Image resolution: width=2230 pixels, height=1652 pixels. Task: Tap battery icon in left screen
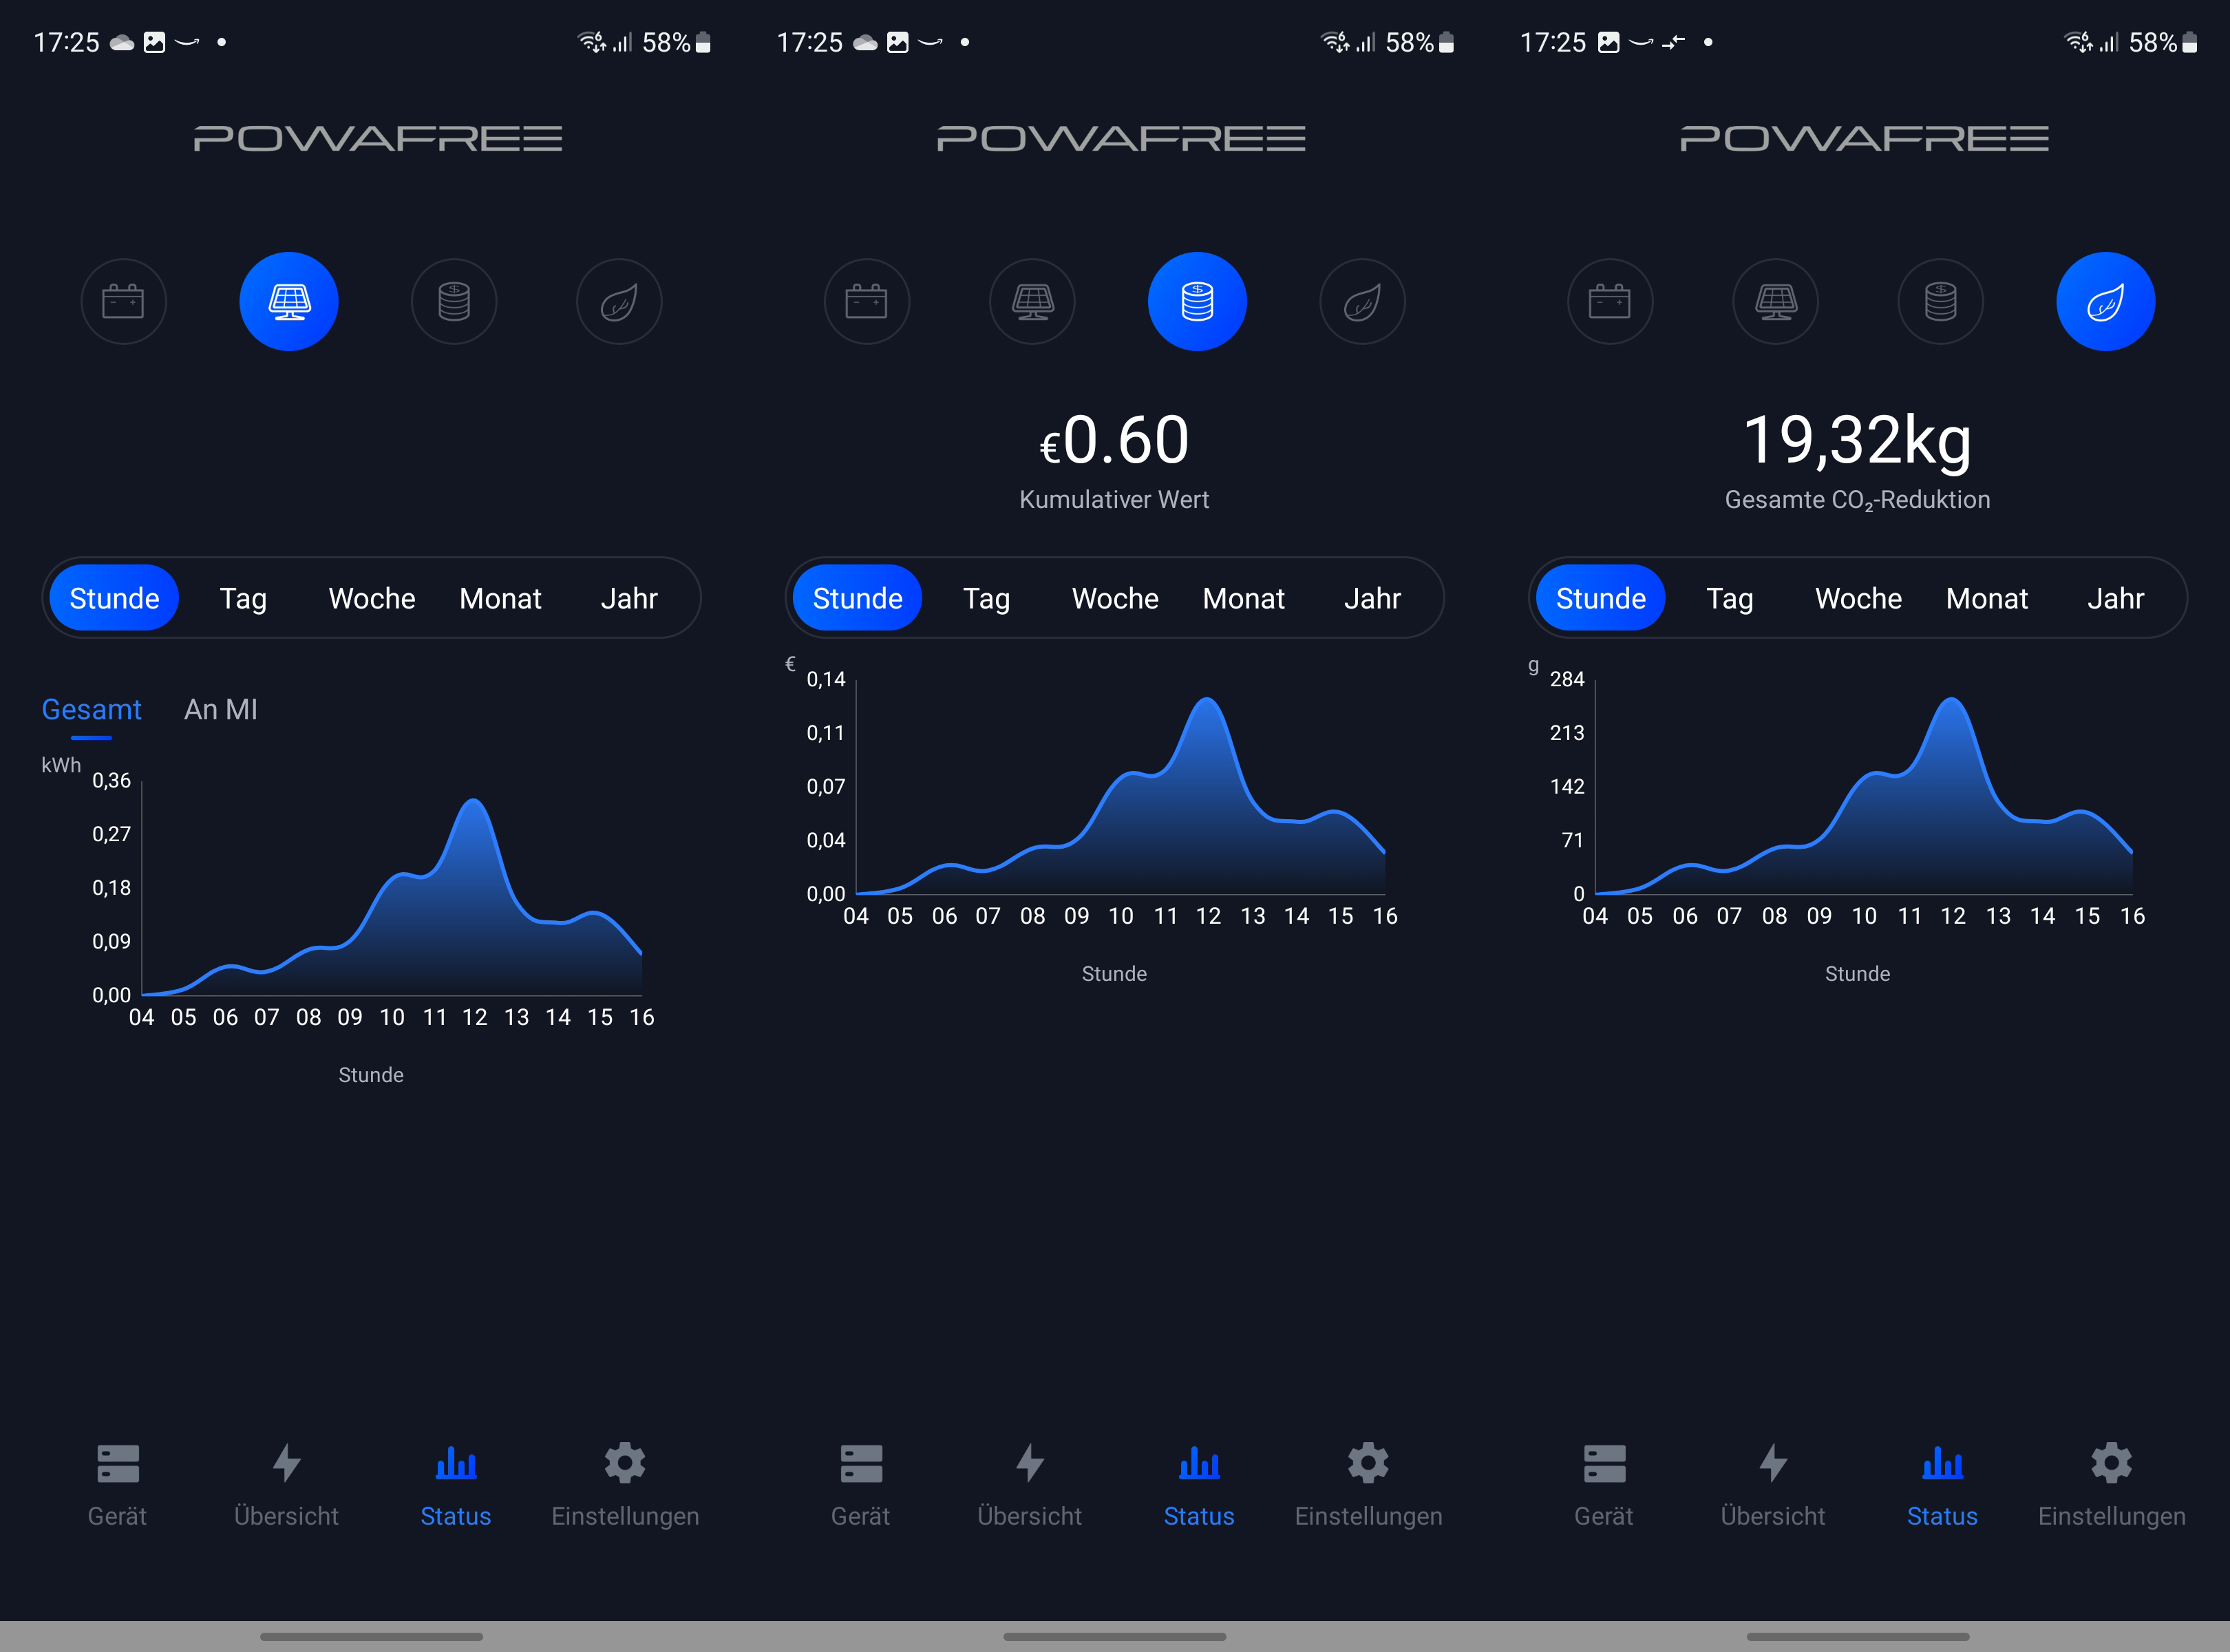point(123,301)
